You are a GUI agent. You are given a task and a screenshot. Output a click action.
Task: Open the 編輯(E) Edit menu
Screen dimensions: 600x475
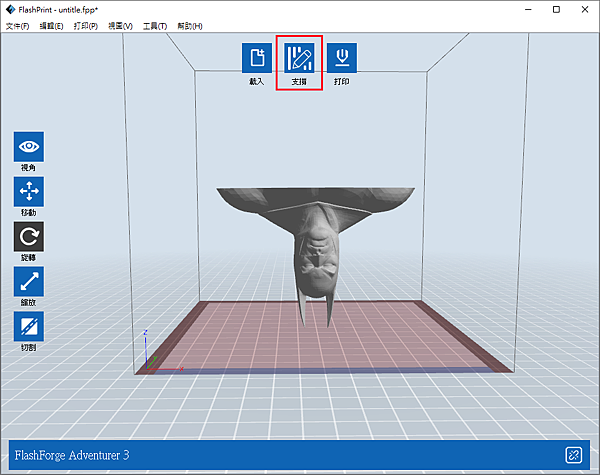click(x=51, y=25)
